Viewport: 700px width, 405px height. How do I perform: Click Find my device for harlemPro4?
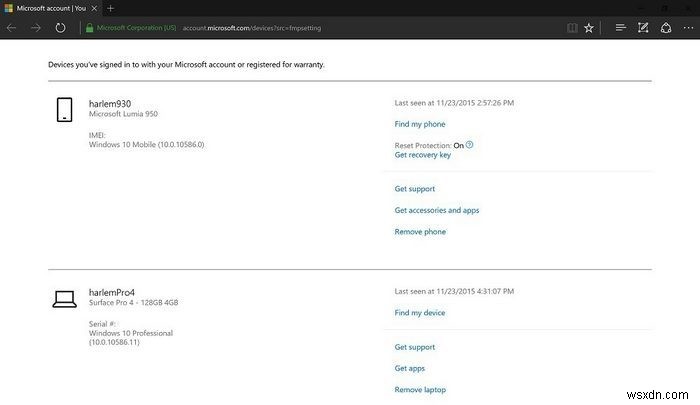click(x=420, y=313)
